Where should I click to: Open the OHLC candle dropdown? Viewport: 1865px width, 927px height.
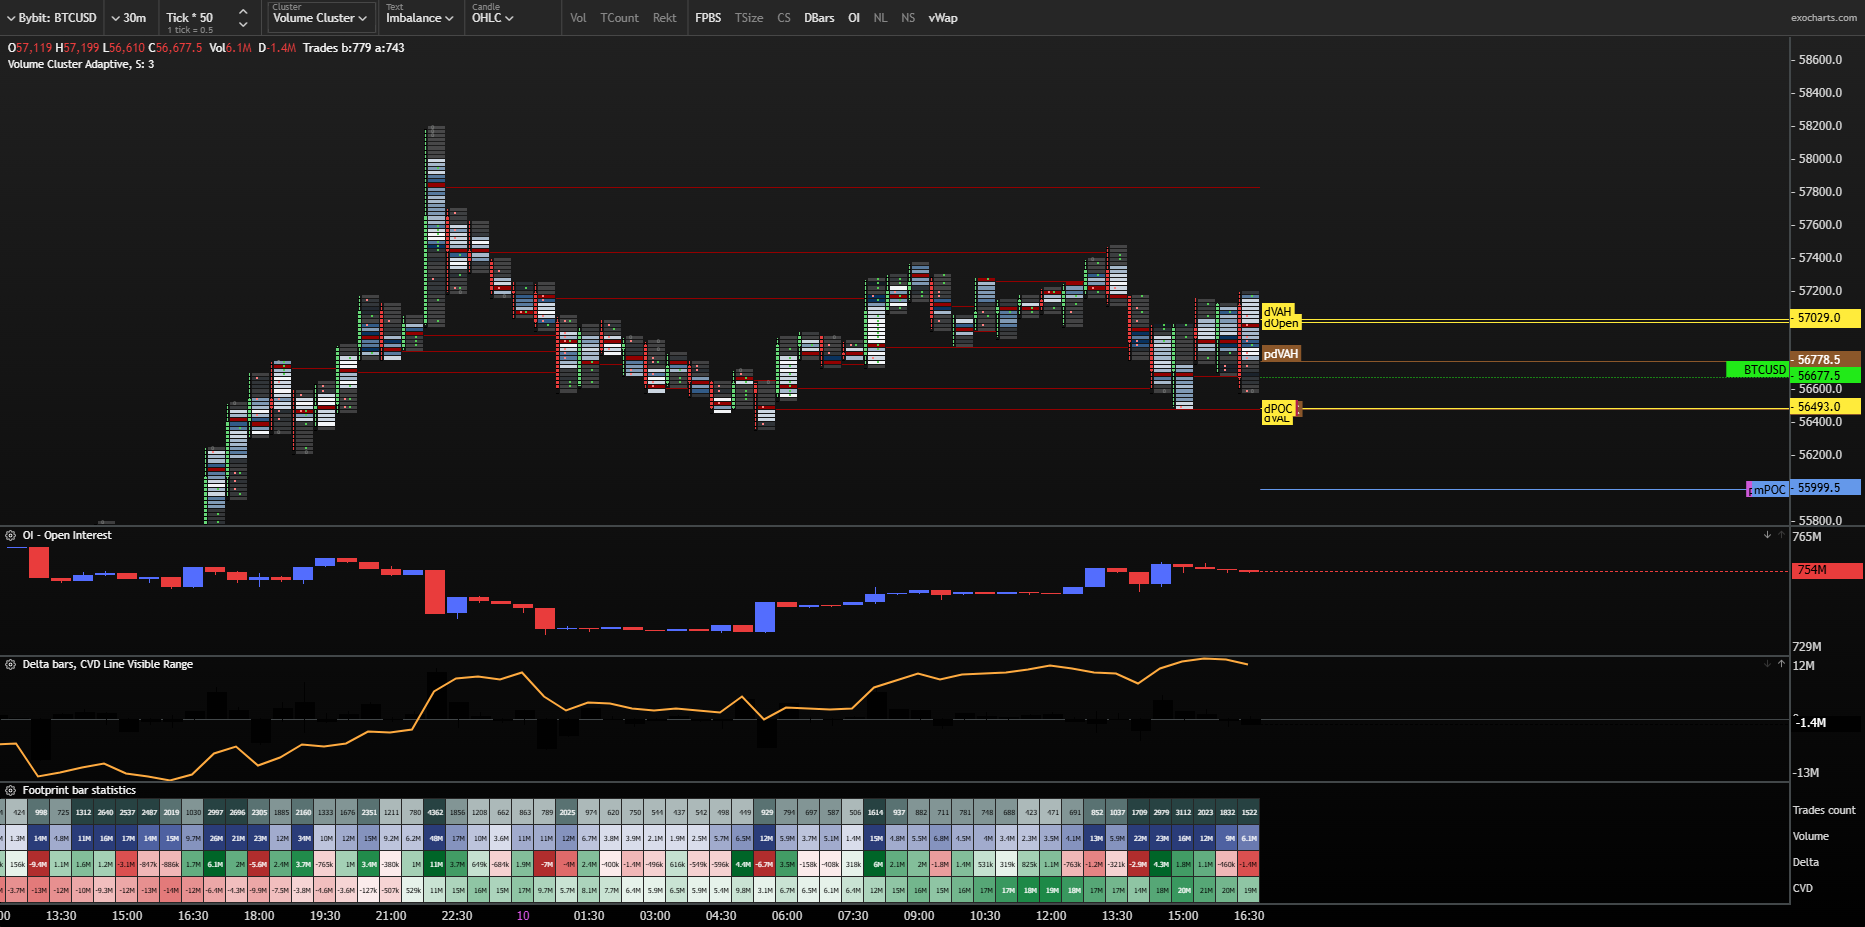492,18
